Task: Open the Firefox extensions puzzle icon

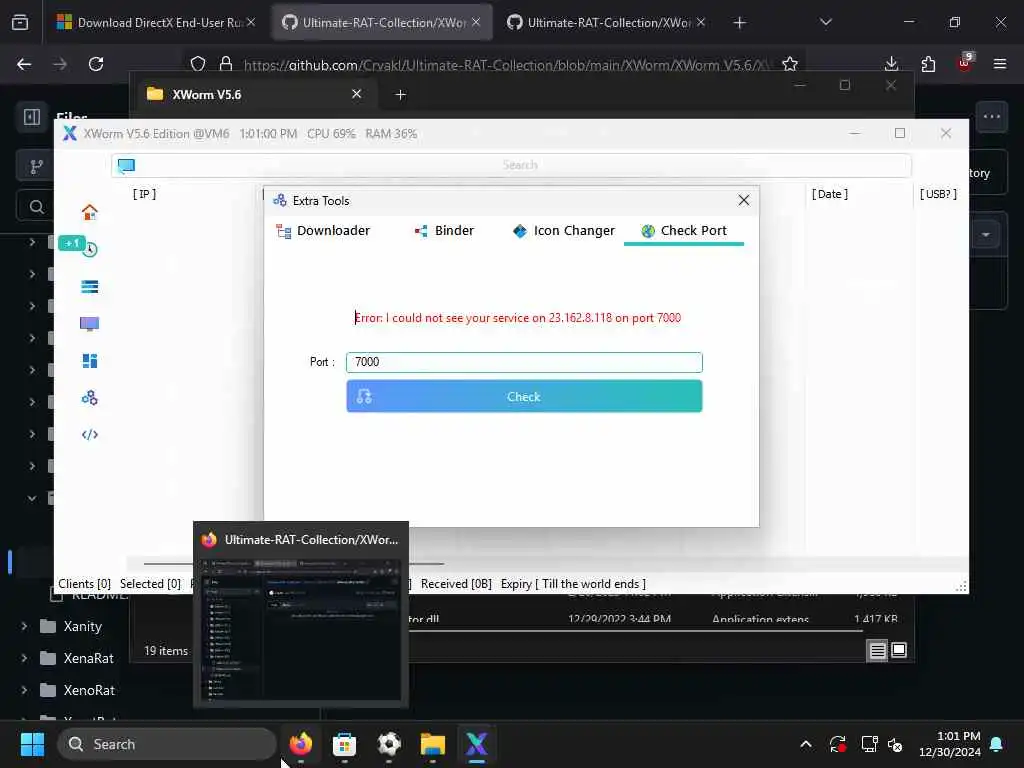Action: point(928,64)
